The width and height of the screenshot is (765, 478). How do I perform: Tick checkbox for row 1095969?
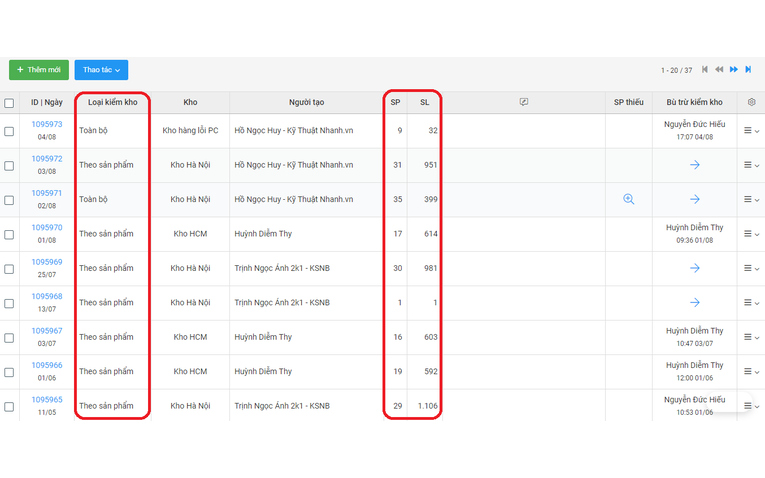tap(9, 269)
